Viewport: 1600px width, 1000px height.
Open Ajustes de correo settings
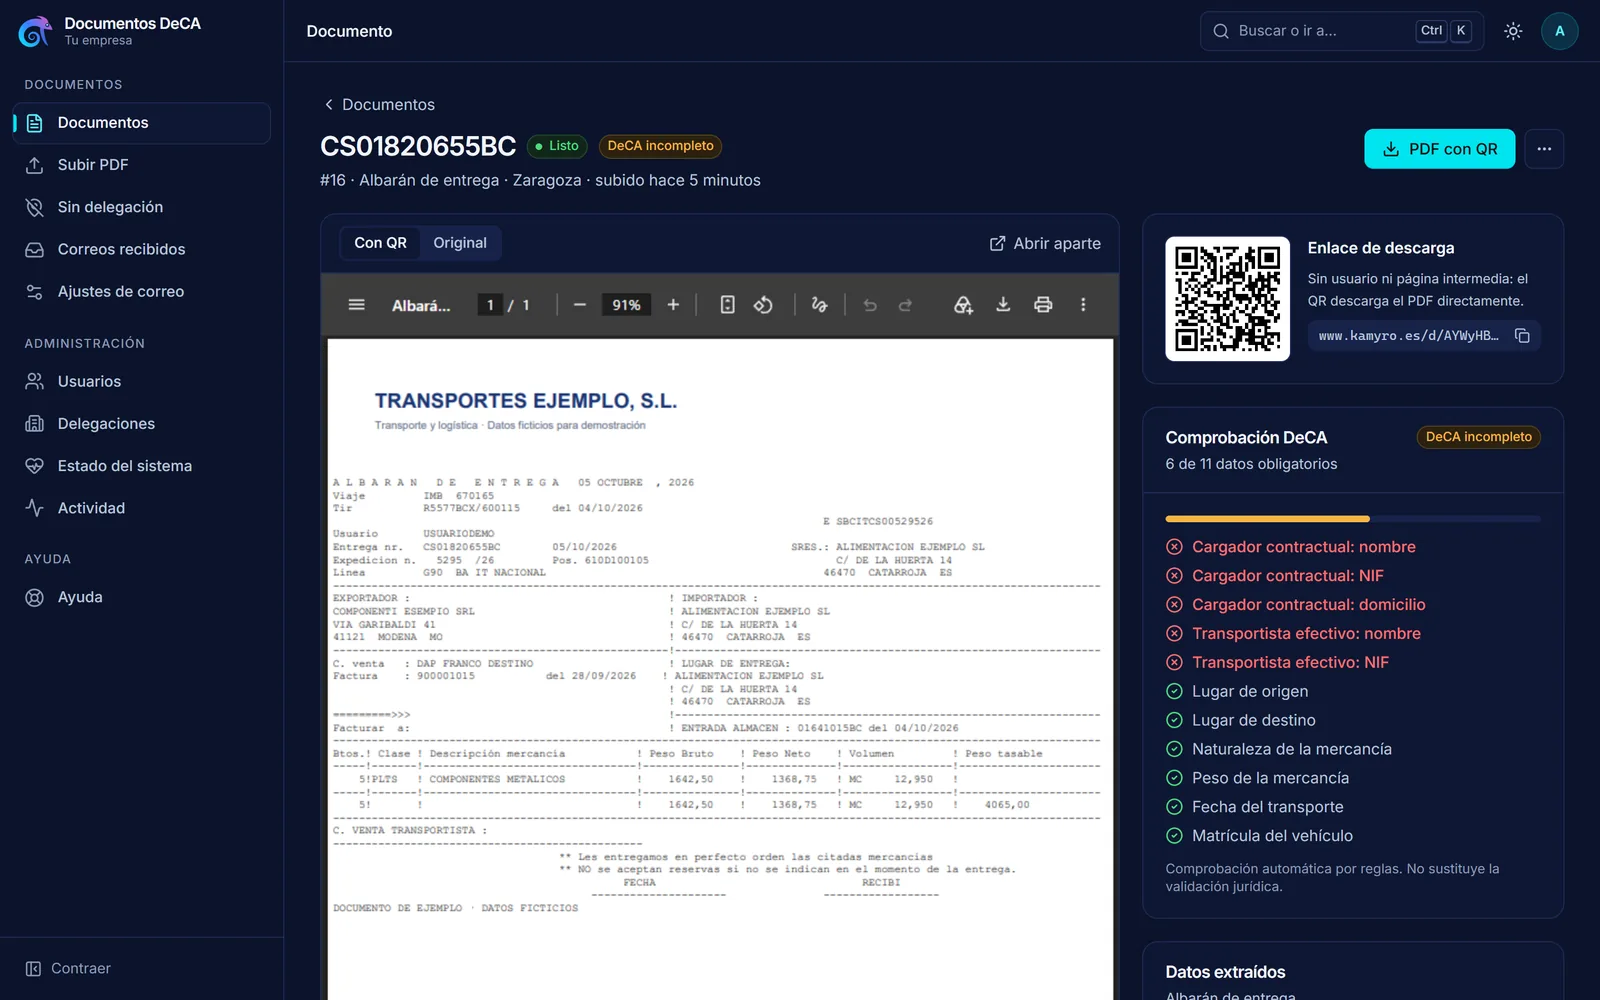[141, 292]
